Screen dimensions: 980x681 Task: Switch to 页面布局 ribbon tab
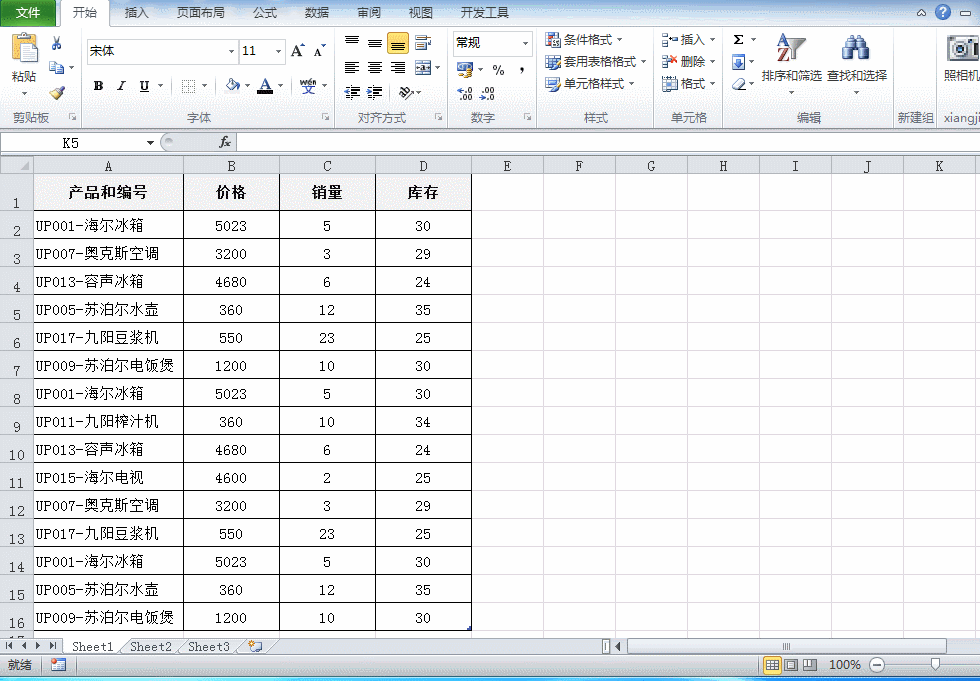[x=201, y=12]
